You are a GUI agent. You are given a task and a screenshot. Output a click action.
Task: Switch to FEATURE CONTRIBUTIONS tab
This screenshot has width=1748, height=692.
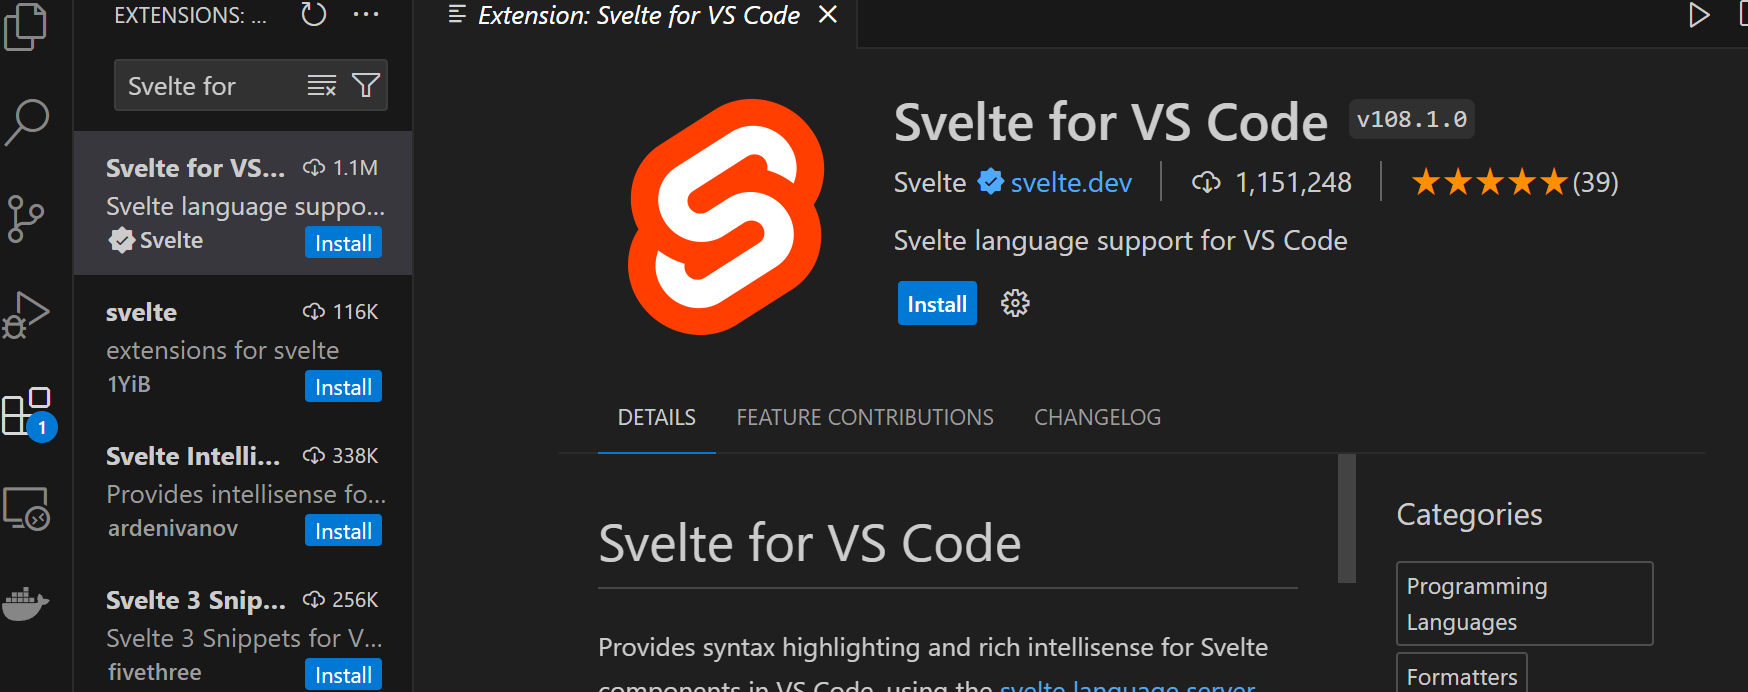[x=865, y=417]
